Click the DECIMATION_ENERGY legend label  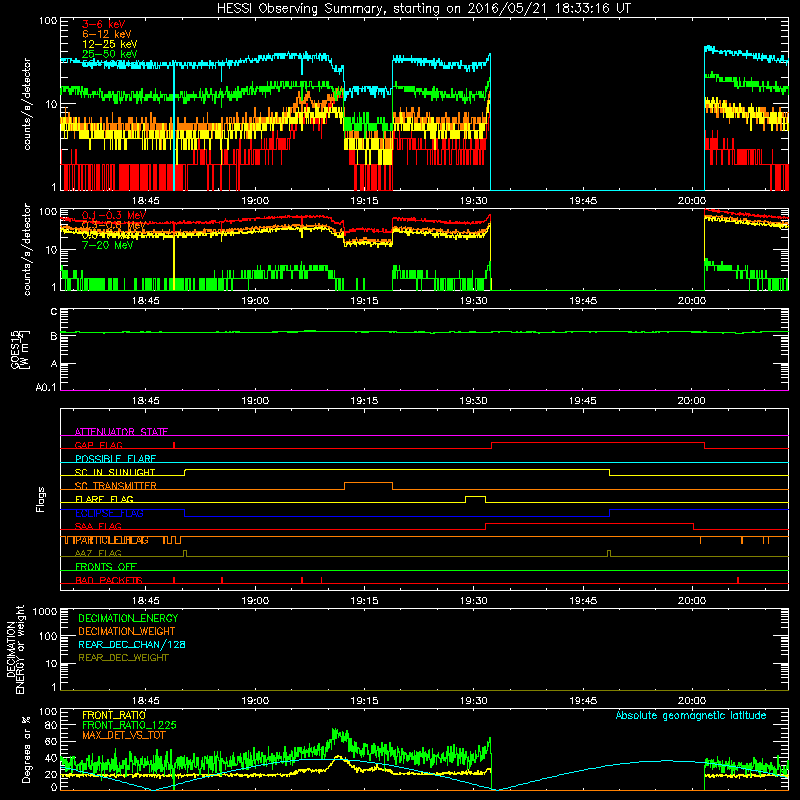click(x=128, y=618)
